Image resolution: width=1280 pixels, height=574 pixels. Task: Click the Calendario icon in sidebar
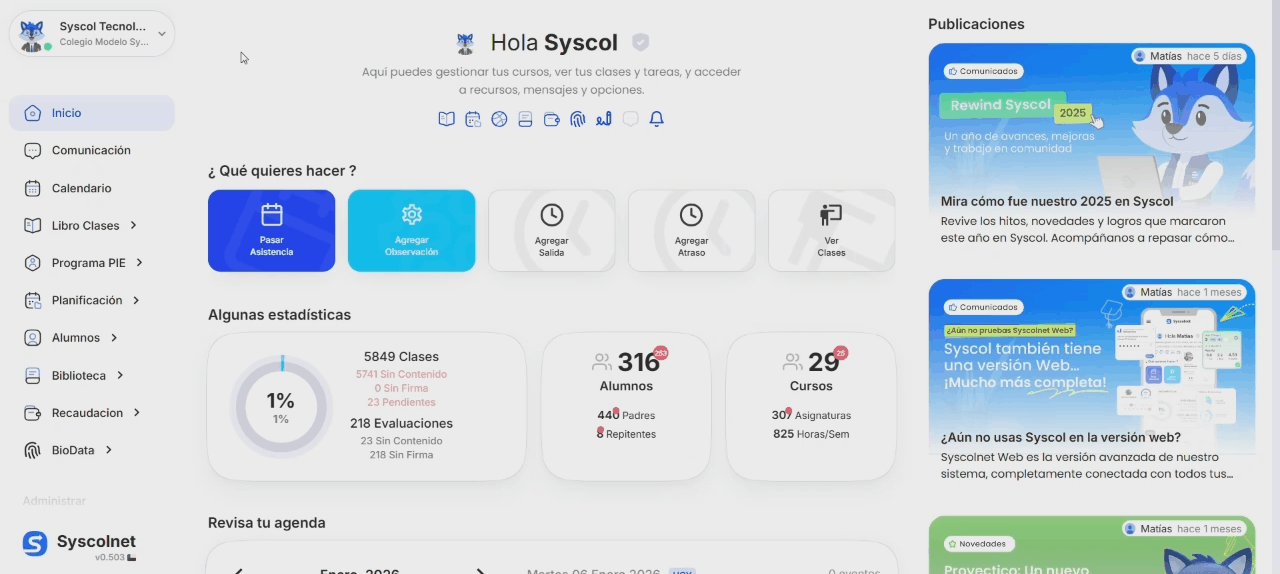click(33, 188)
